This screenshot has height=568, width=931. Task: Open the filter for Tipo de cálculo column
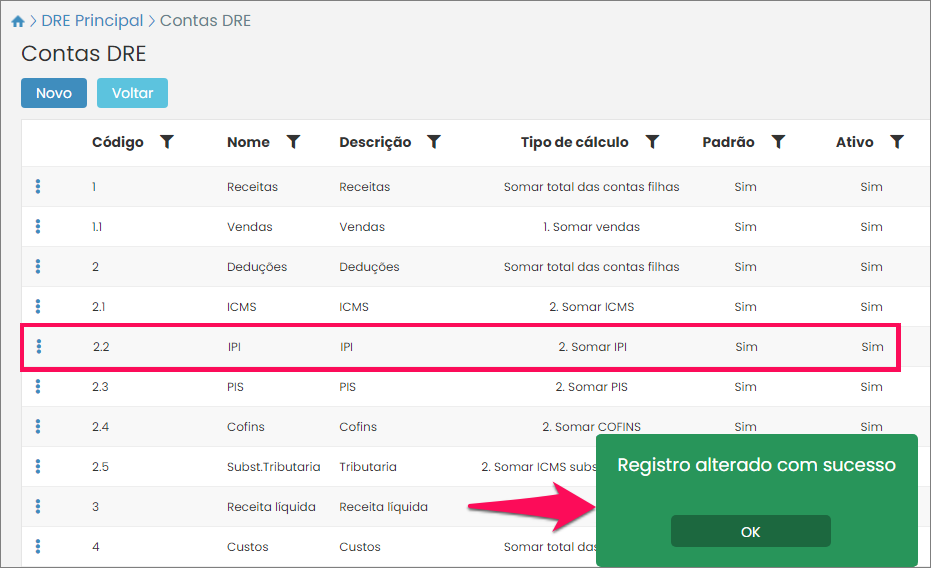(x=652, y=142)
